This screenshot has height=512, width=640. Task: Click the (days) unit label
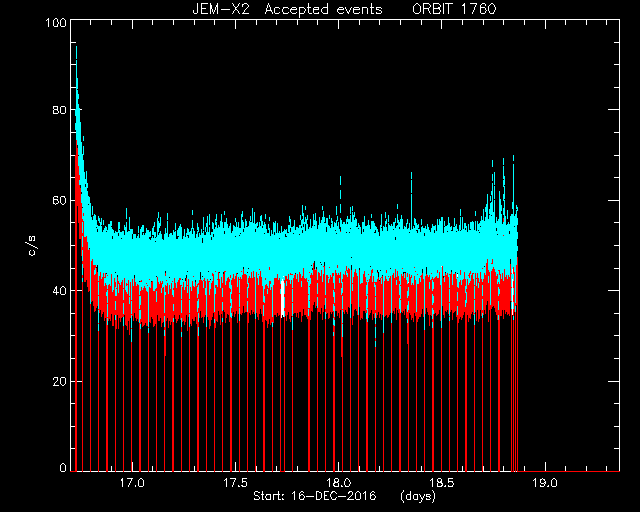pos(418,496)
